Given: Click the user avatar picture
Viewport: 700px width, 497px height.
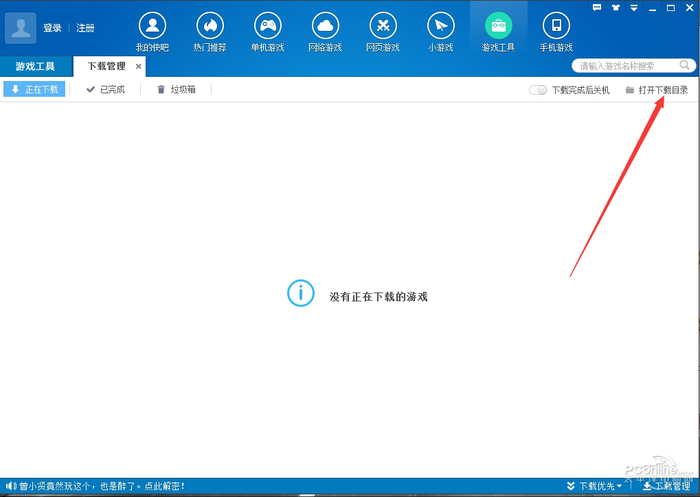Looking at the screenshot, I should [21, 28].
